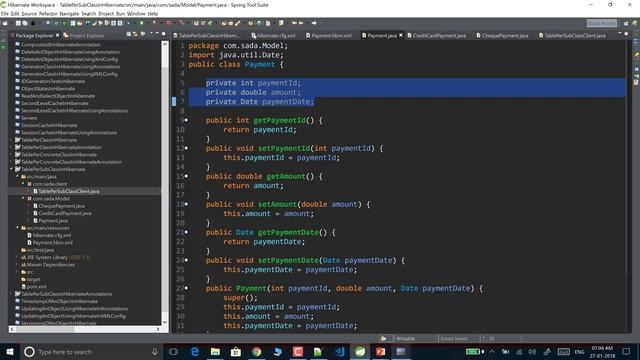This screenshot has height=360, width=640.
Task: Open the notification center icon
Action: pos(627,351)
